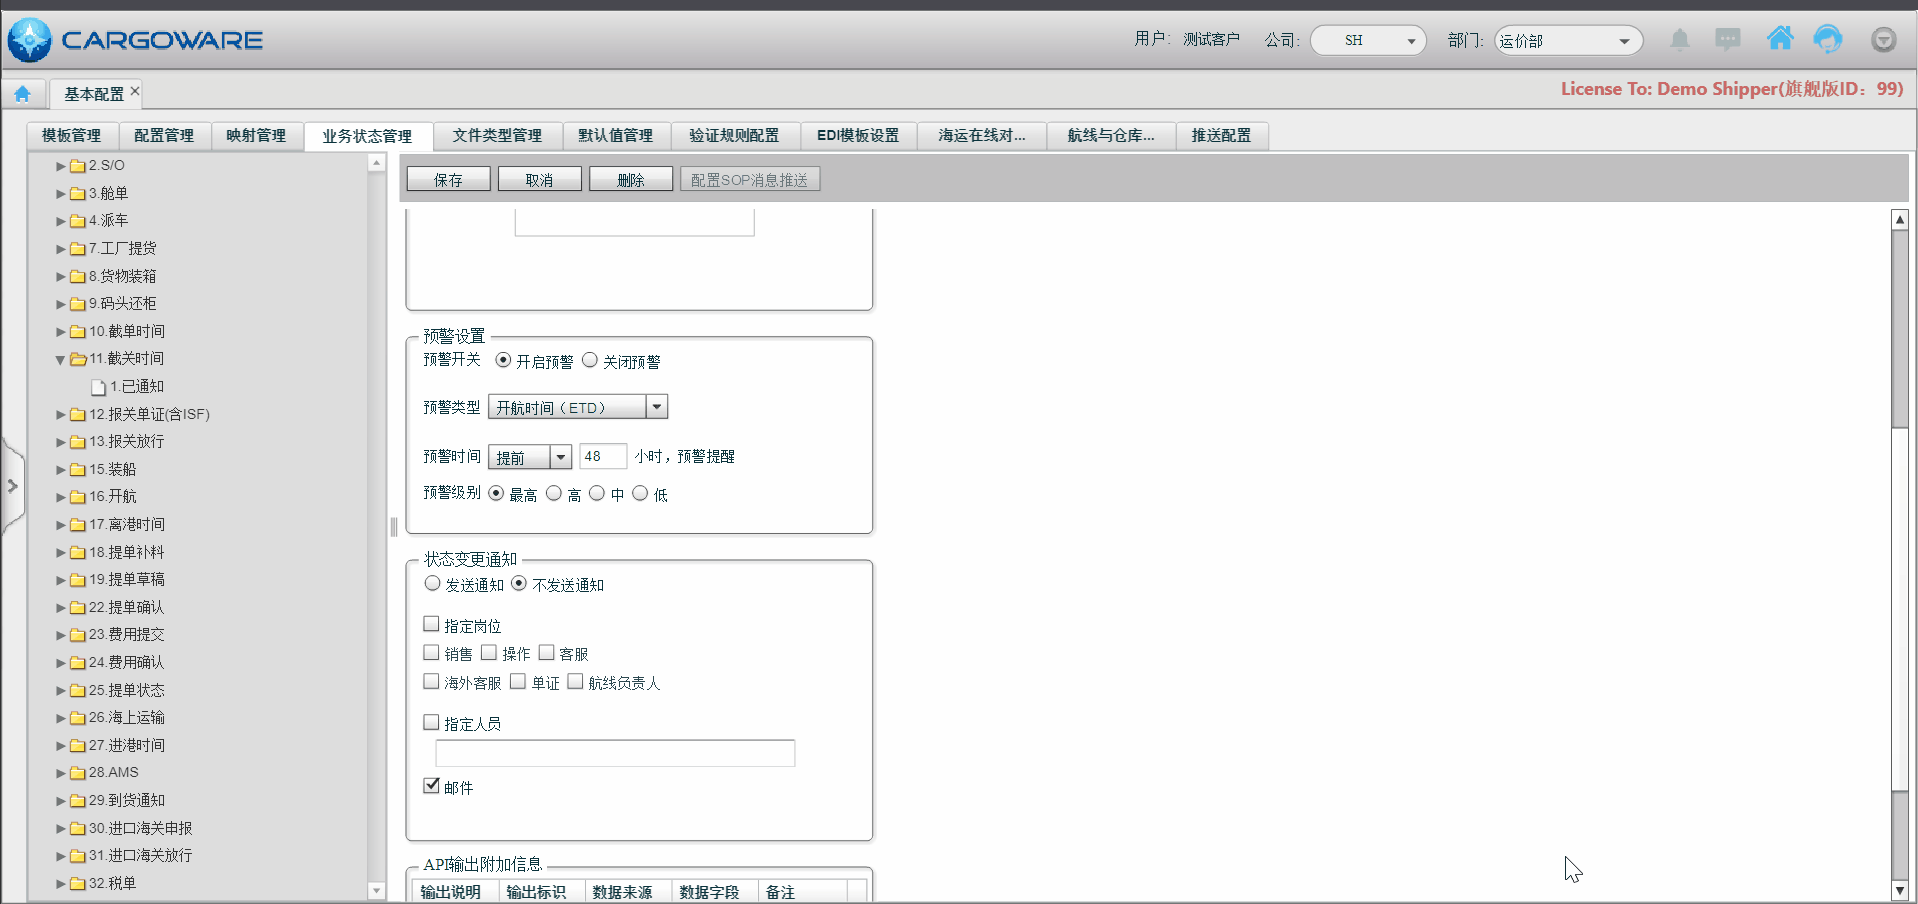The width and height of the screenshot is (1918, 904).
Task: Close the 基本配置 tab
Action: tap(135, 92)
